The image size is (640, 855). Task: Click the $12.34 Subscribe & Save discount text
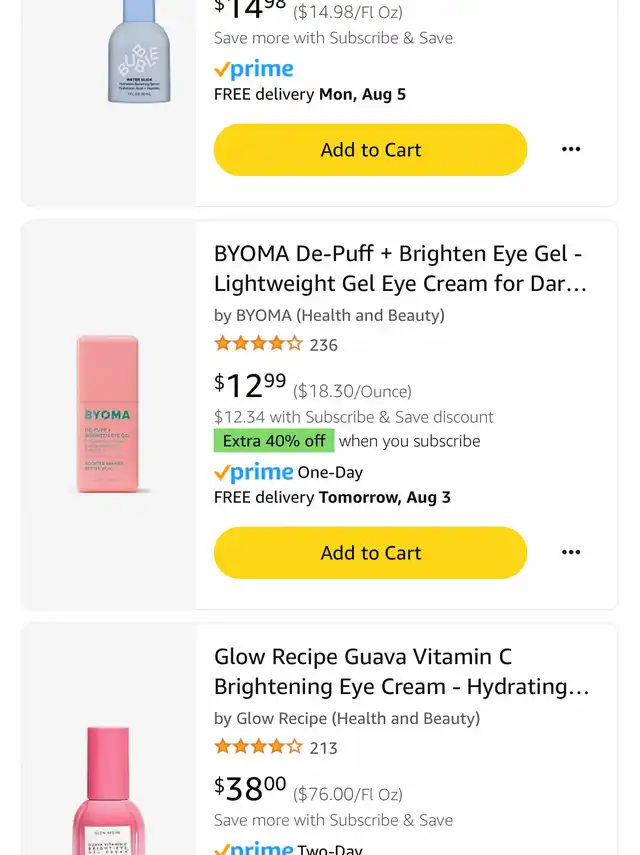[x=354, y=417]
